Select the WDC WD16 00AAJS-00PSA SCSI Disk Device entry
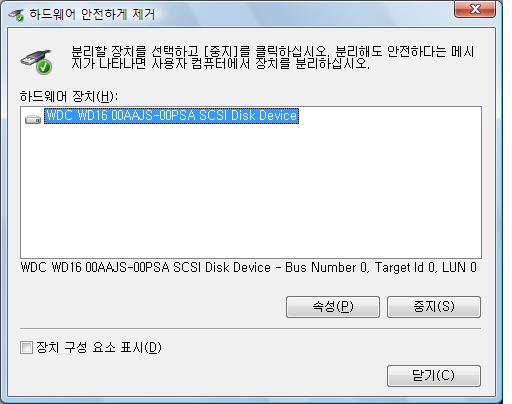The width and height of the screenshot is (512, 404). point(171,116)
